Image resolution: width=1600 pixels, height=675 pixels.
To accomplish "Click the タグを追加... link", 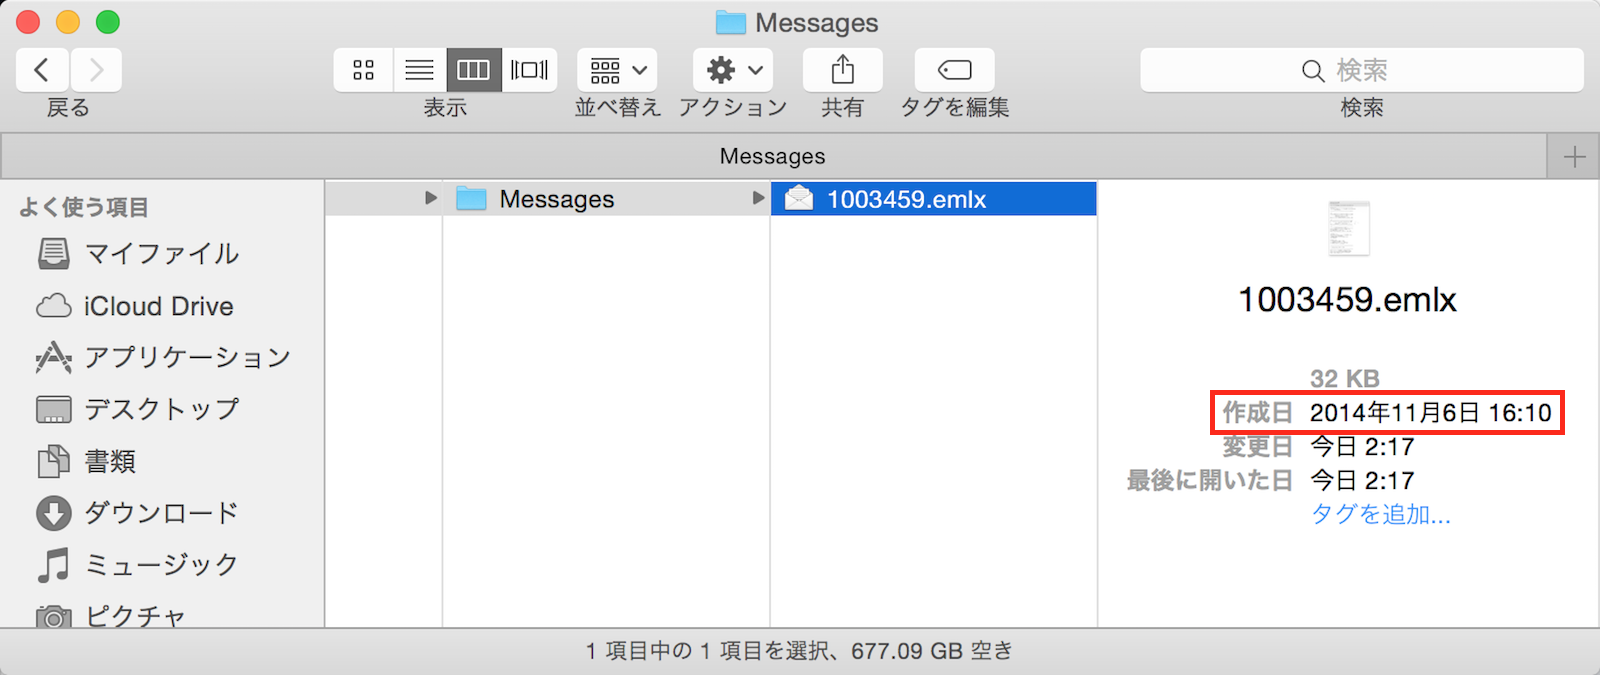I will tap(1381, 514).
